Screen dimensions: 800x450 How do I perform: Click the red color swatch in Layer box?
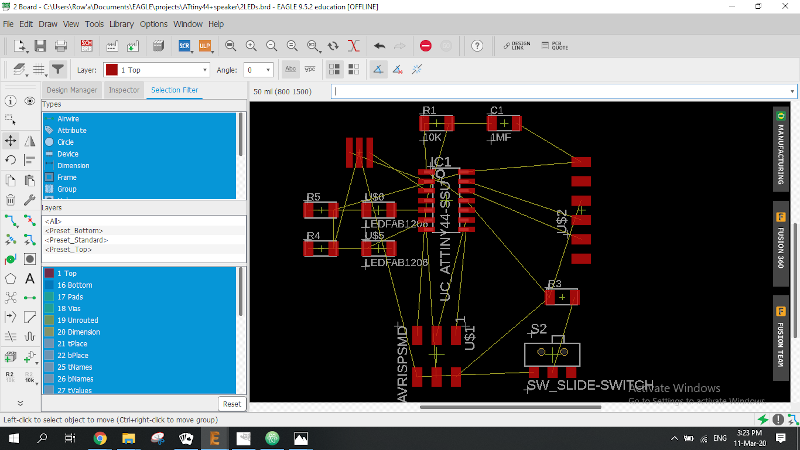coord(112,70)
